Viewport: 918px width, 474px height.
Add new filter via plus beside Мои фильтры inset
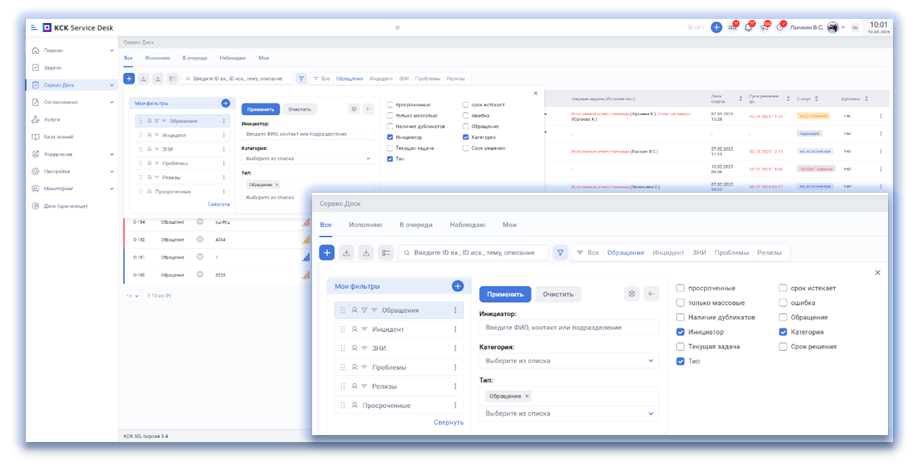click(458, 286)
